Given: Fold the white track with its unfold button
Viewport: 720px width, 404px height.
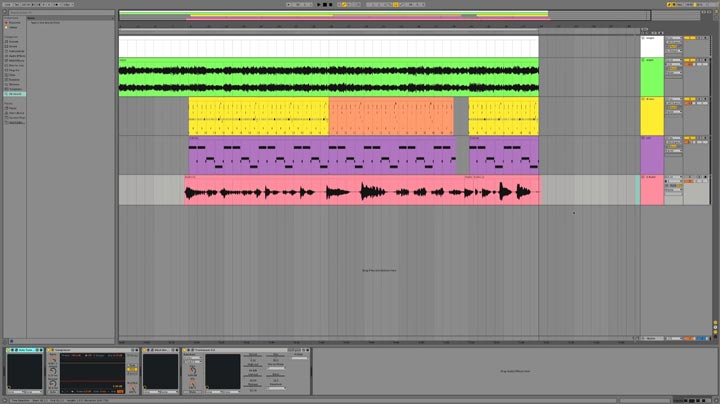Looking at the screenshot, I should (x=643, y=38).
